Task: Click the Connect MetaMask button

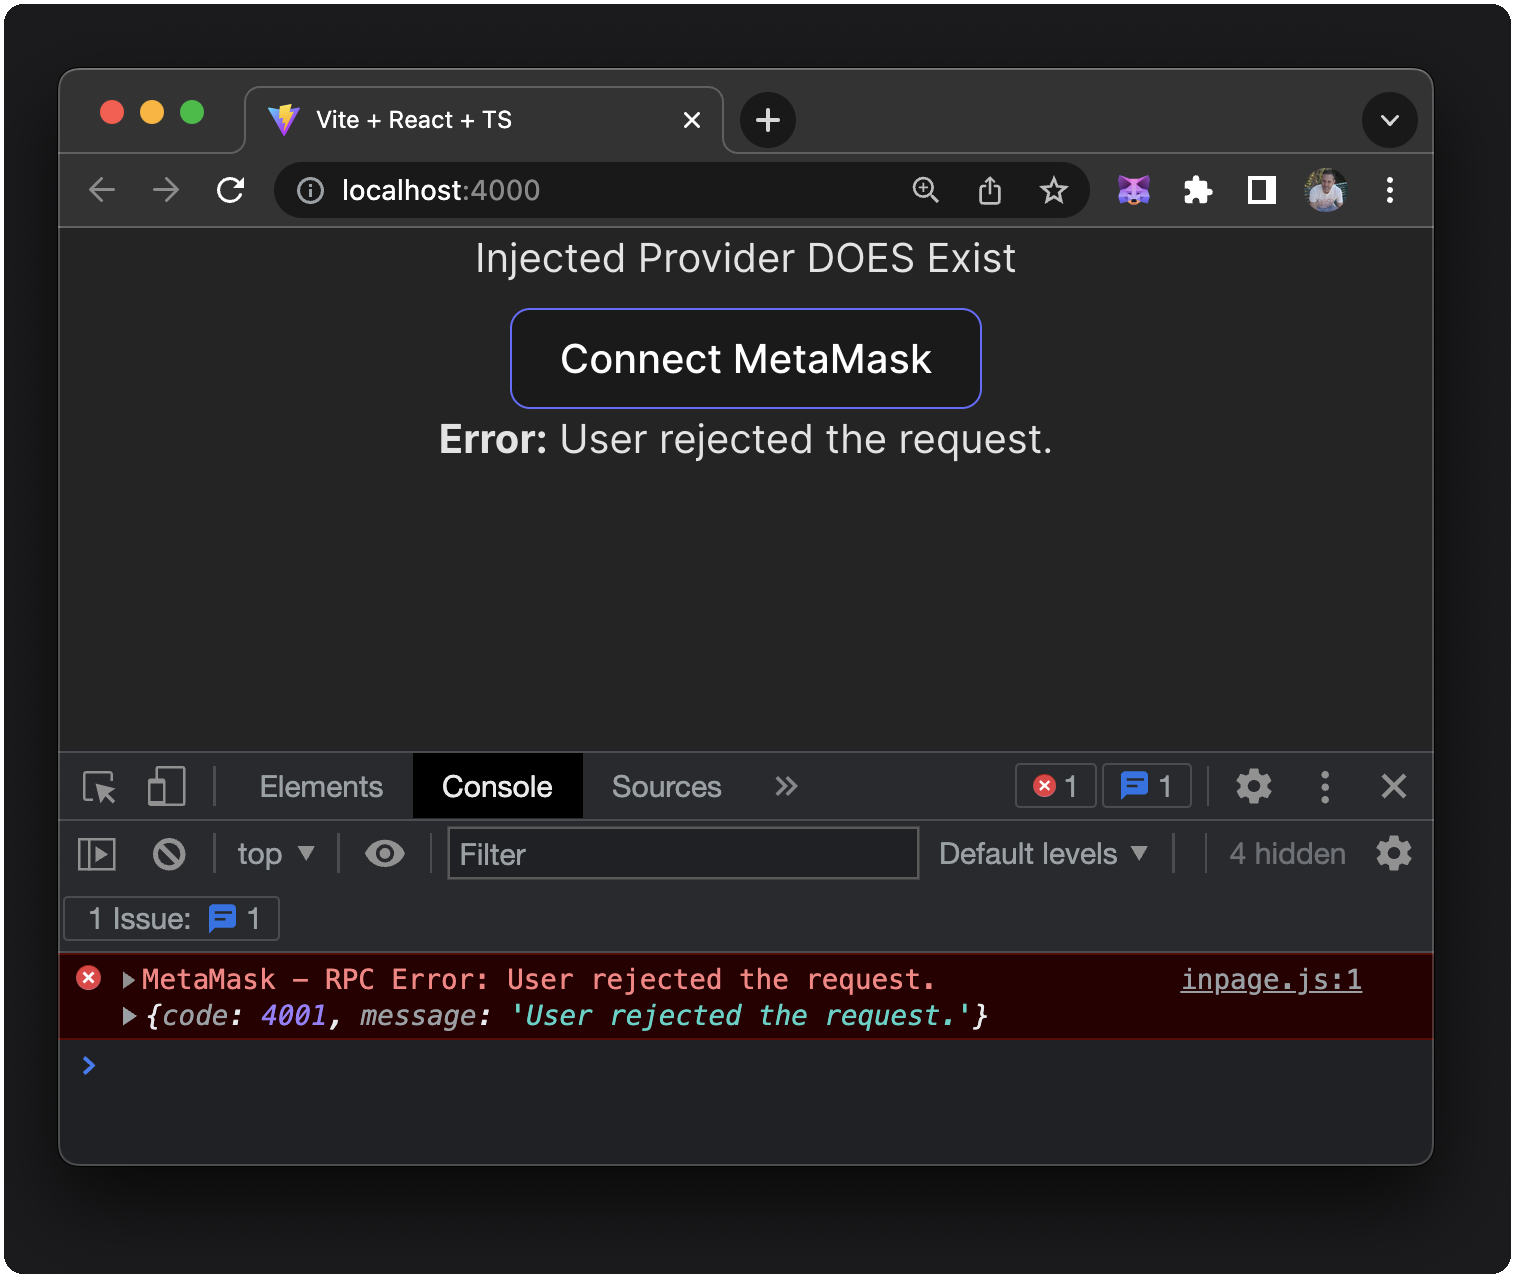Action: [x=746, y=359]
